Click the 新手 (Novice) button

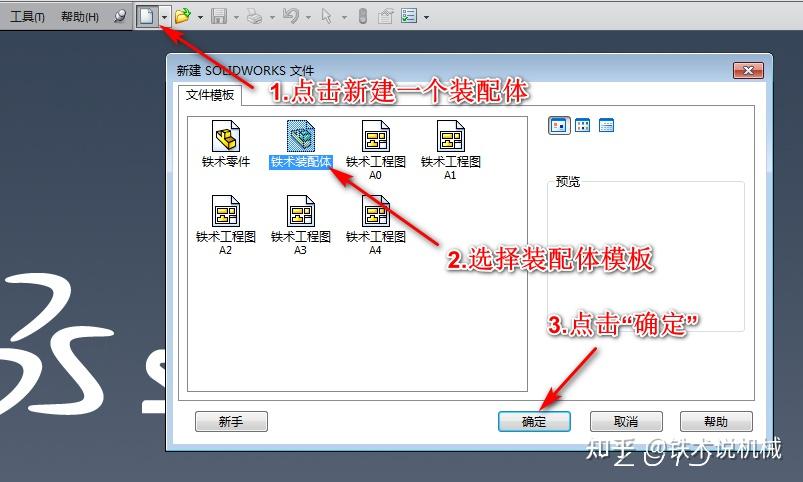pyautogui.click(x=231, y=422)
